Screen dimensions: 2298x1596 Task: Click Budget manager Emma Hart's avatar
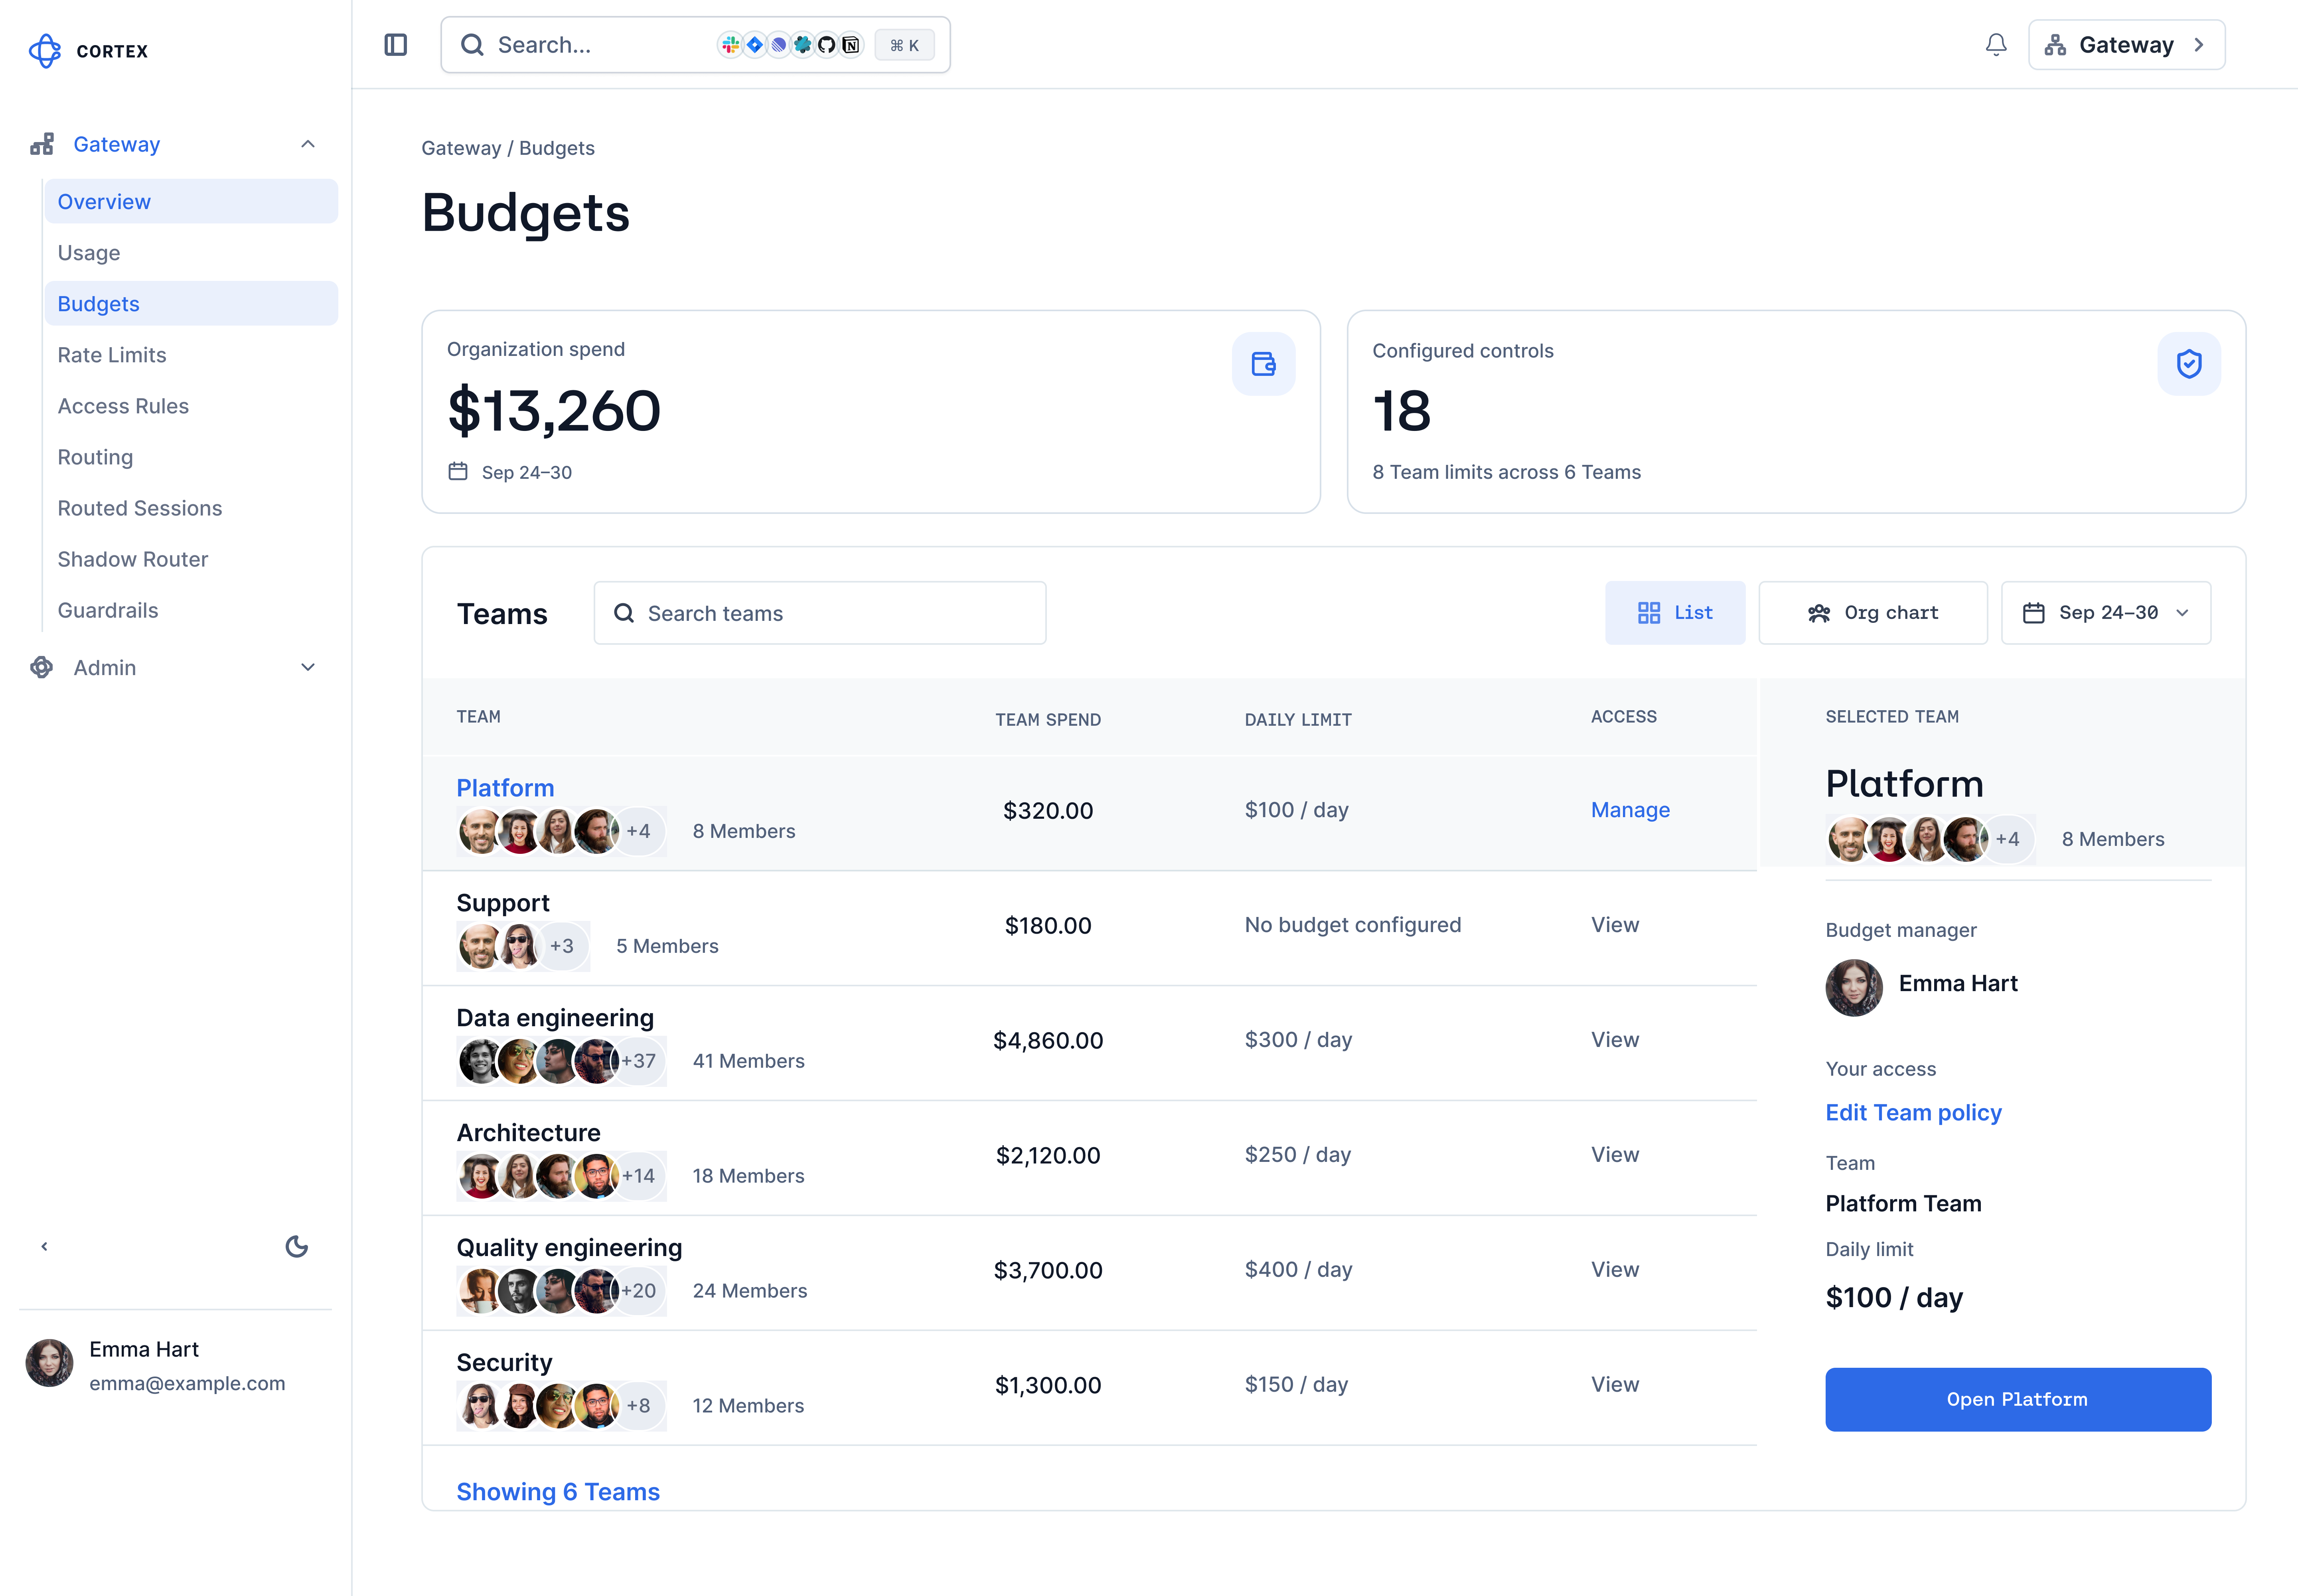[1854, 988]
